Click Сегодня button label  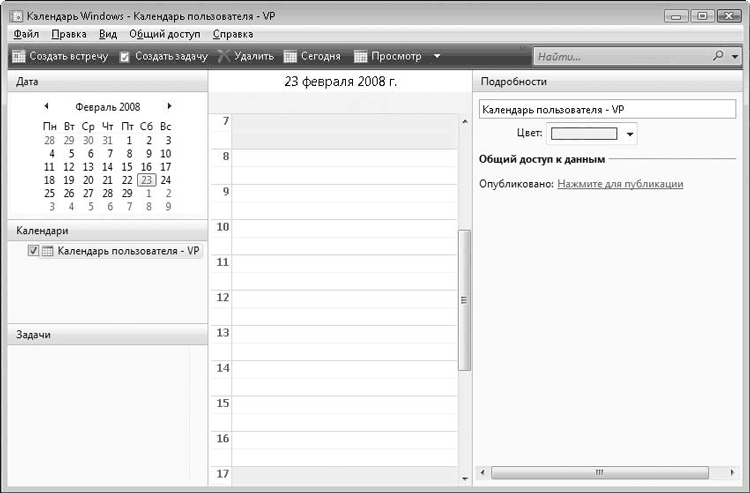(320, 56)
